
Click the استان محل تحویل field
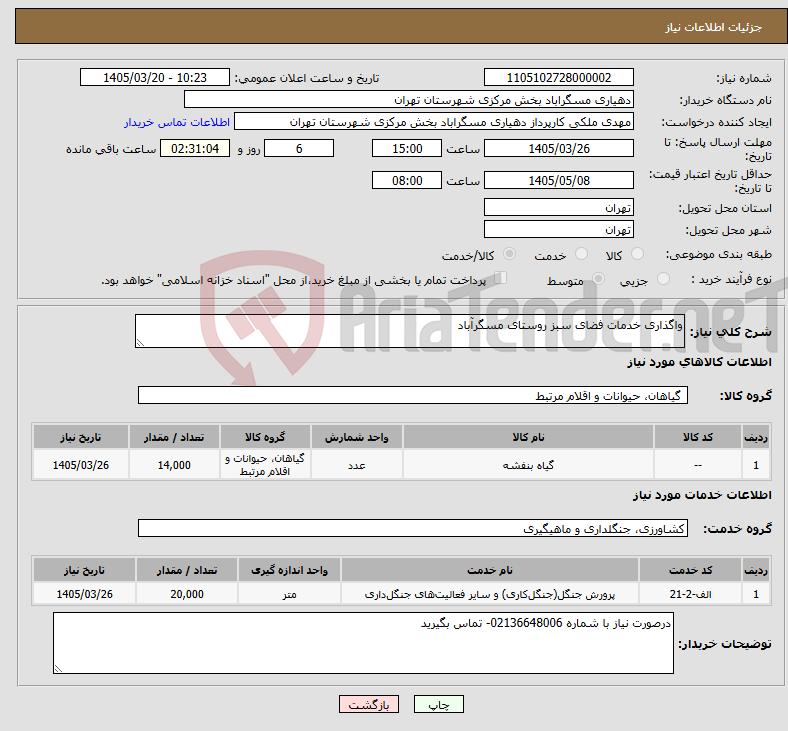[558, 207]
